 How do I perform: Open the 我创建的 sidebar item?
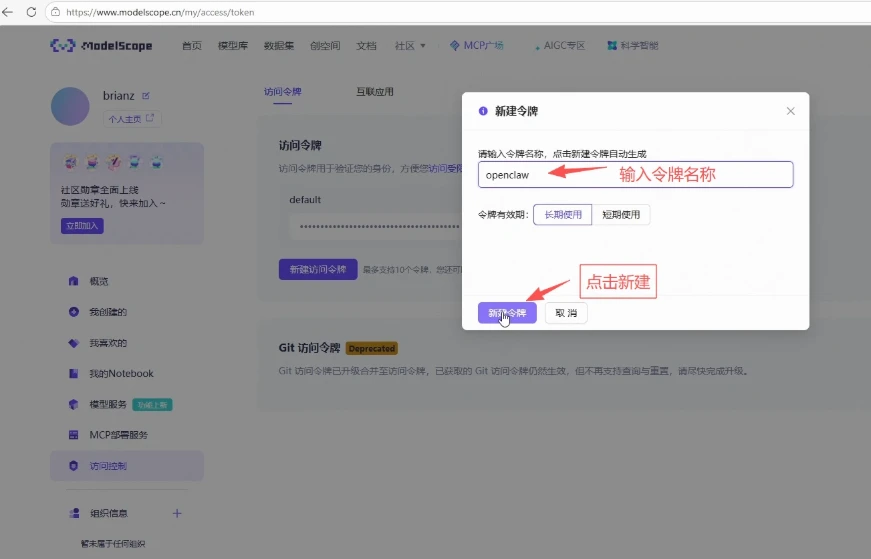[108, 312]
